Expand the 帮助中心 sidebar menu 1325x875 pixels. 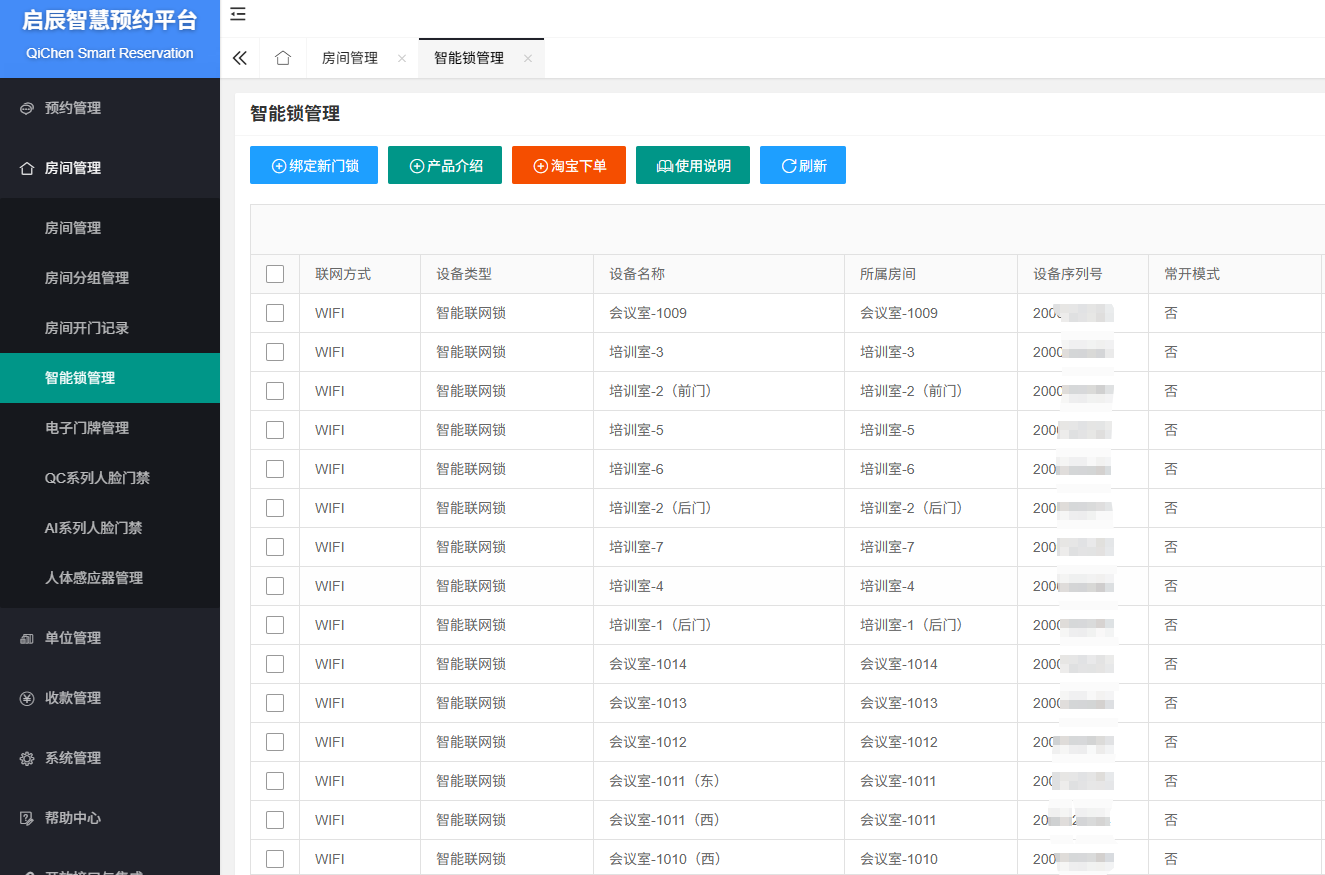(110, 818)
